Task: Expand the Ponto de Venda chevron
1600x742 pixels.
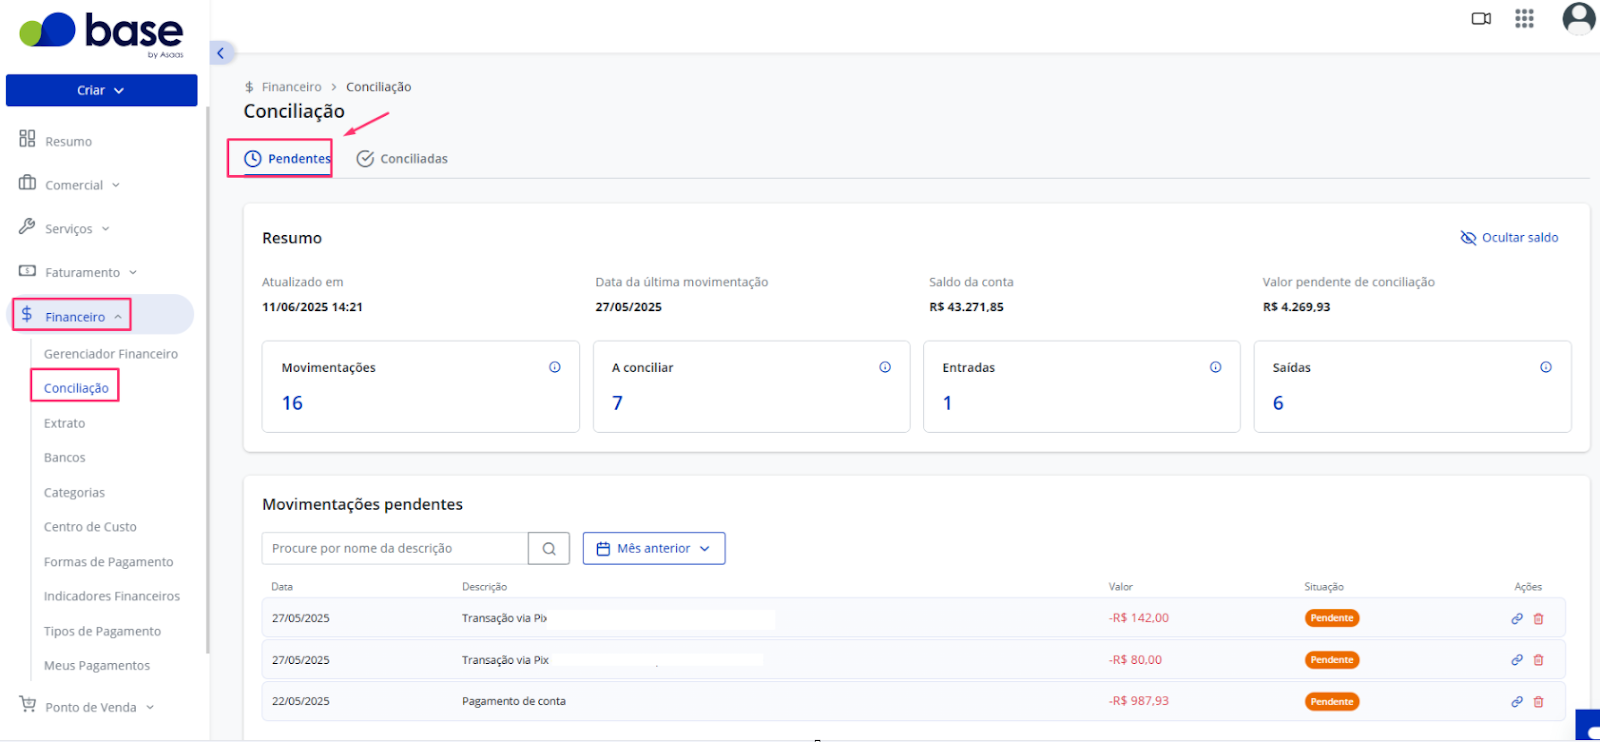Action: [x=150, y=707]
